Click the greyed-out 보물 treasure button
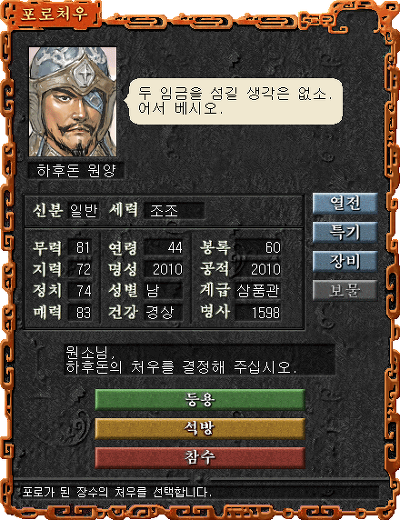The height and width of the screenshot is (520, 400). click(x=345, y=290)
